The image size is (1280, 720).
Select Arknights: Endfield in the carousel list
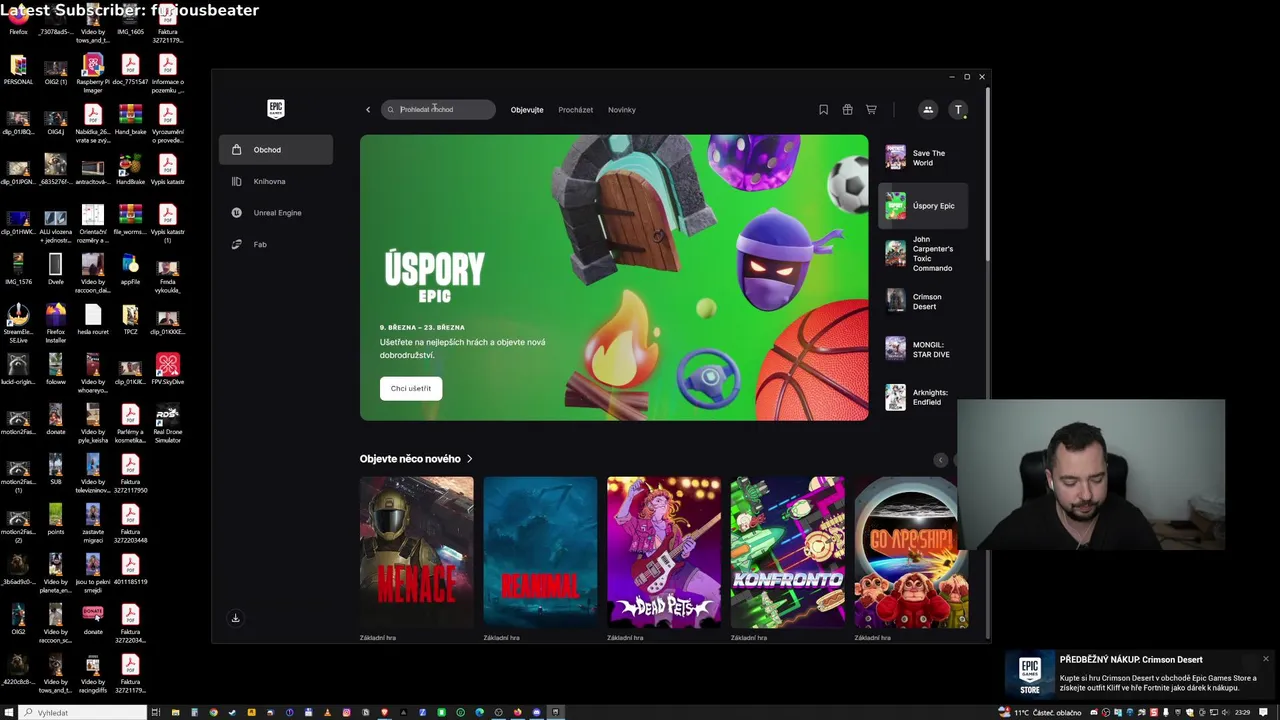pyautogui.click(x=923, y=397)
